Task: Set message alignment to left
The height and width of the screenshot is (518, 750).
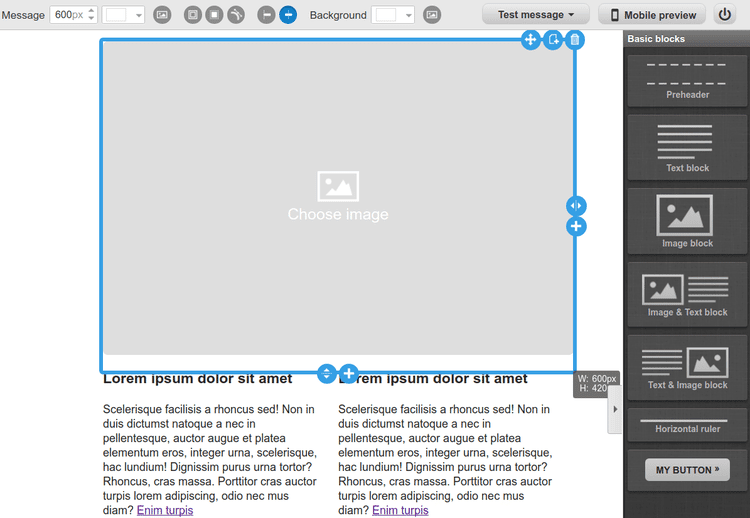Action: [266, 15]
